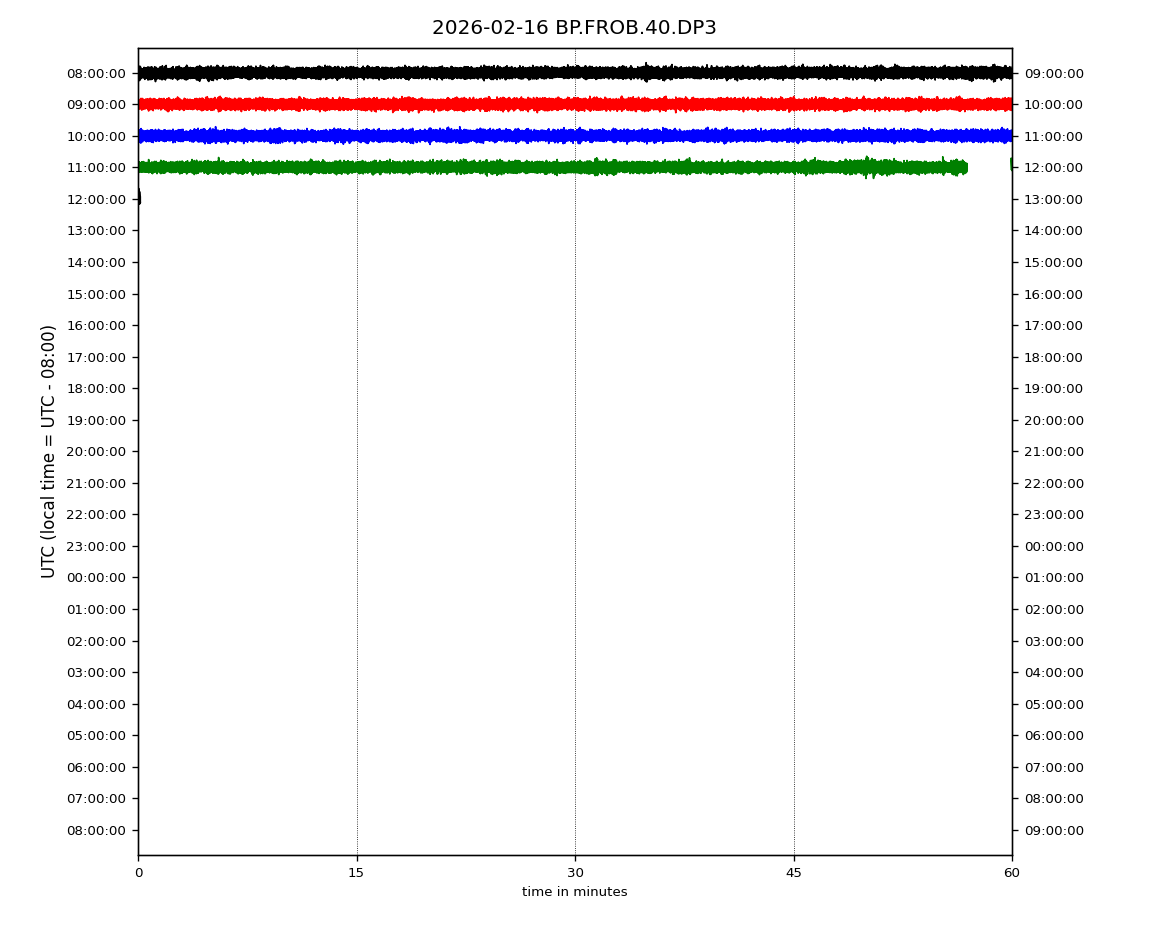Screen dimensions: 1150x950
Task: Click the 0 tick label on x-axis
Action: click(x=138, y=873)
